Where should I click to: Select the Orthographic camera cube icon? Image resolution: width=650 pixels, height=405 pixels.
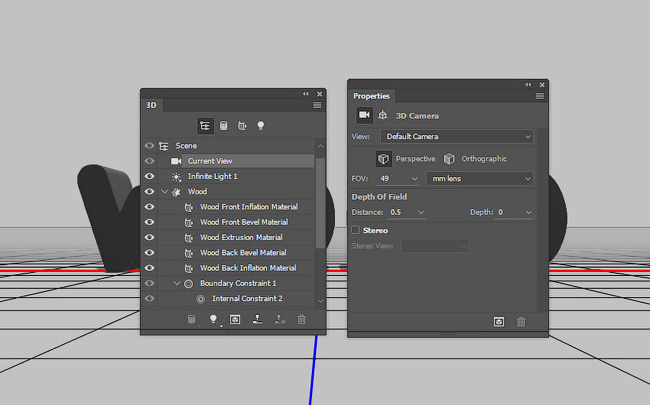coord(449,159)
